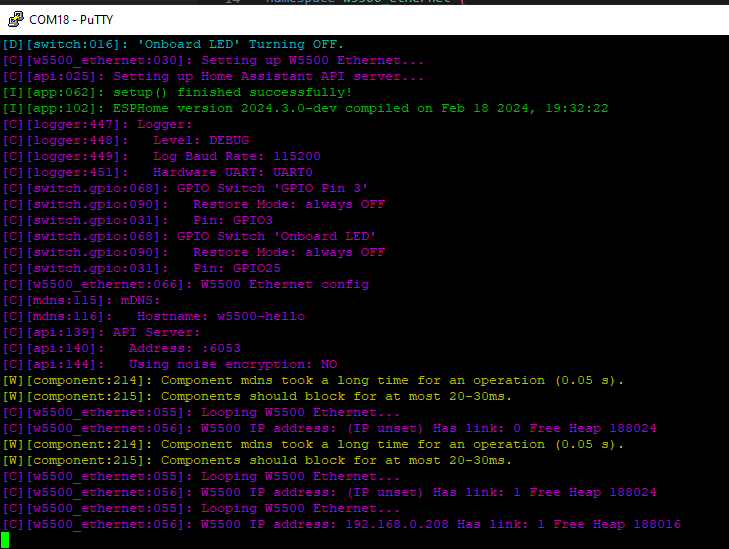Click the 'Address: :6053' line
This screenshot has height=549, width=729.
tap(122, 349)
